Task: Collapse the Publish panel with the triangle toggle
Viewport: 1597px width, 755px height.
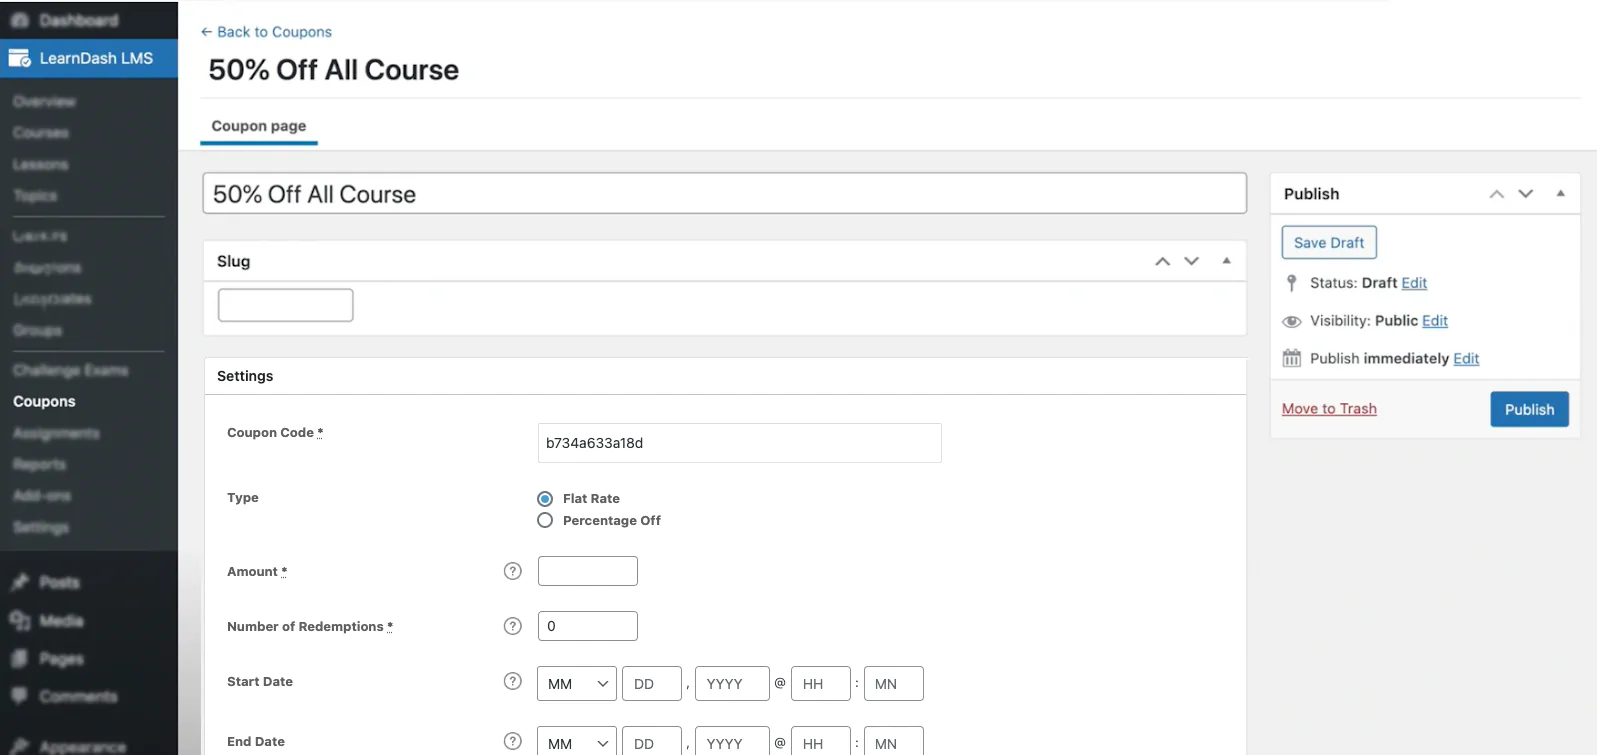Action: [x=1560, y=194]
